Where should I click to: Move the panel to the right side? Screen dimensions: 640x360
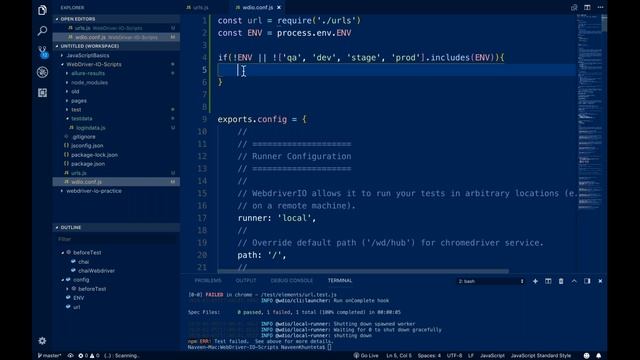click(587, 281)
